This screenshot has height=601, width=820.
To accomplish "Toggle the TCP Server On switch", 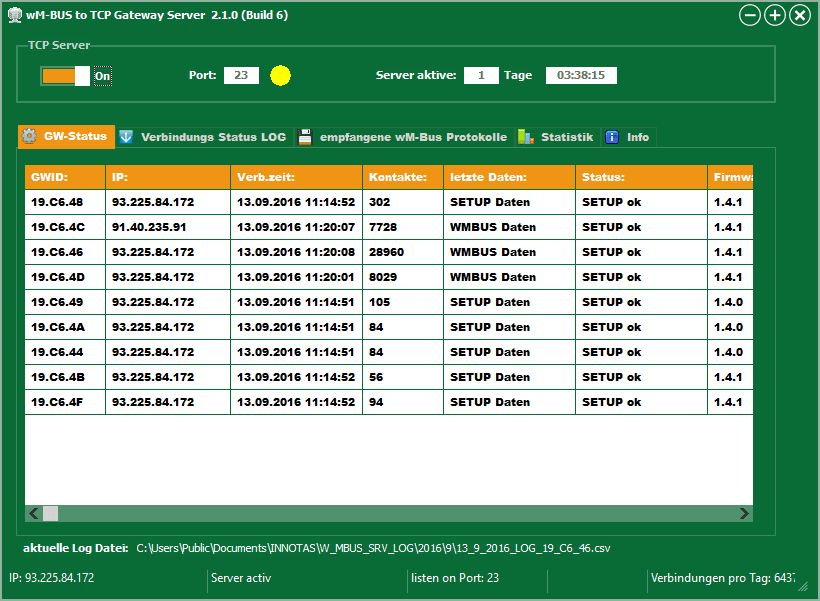I will pos(65,76).
